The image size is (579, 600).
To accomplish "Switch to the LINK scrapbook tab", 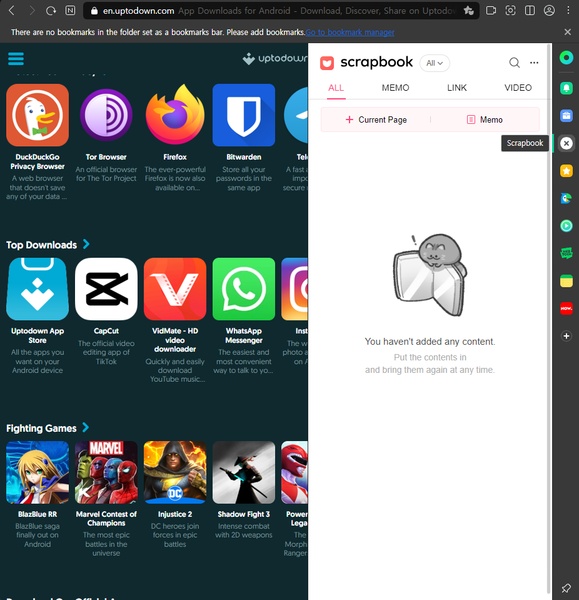I will point(457,88).
